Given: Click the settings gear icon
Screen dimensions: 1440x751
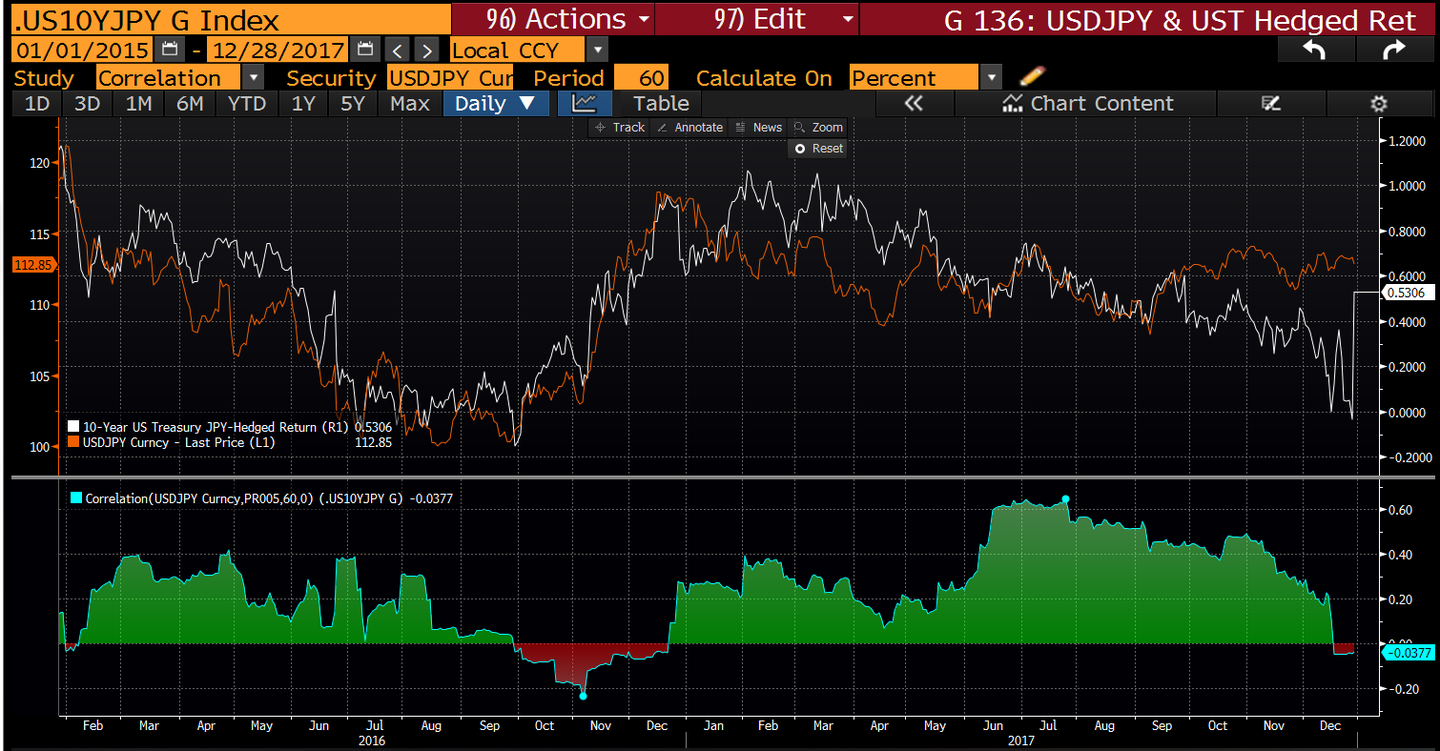Looking at the screenshot, I should (x=1379, y=103).
